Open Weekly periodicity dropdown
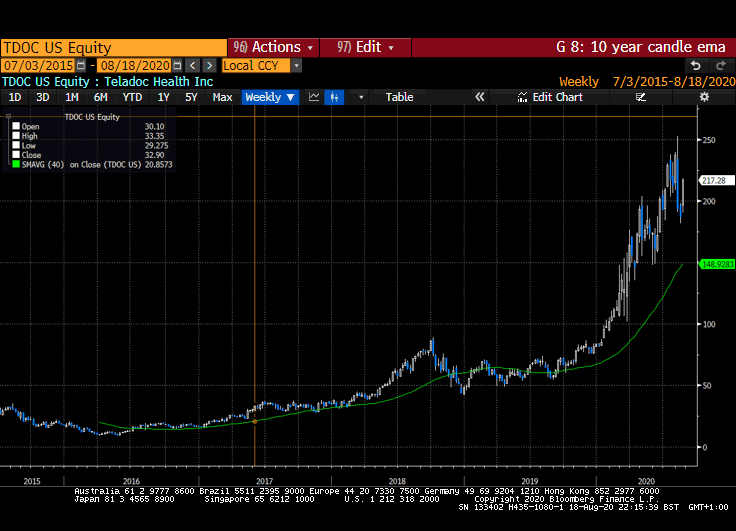 point(270,97)
